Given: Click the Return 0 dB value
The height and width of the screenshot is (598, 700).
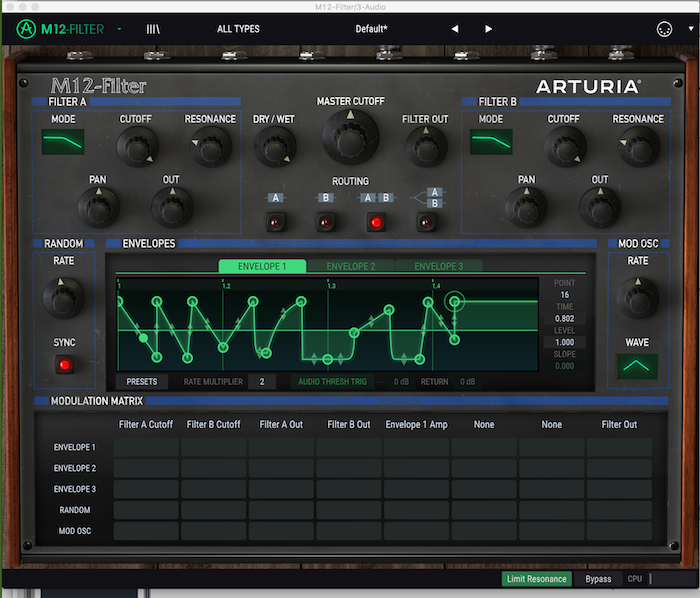Looking at the screenshot, I should pyautogui.click(x=467, y=382).
